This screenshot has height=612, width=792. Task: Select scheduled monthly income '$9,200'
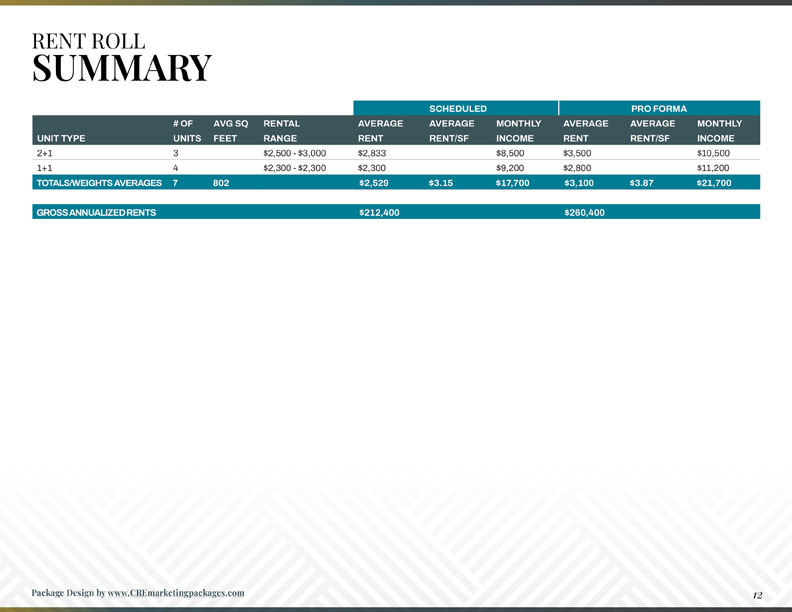(x=510, y=168)
